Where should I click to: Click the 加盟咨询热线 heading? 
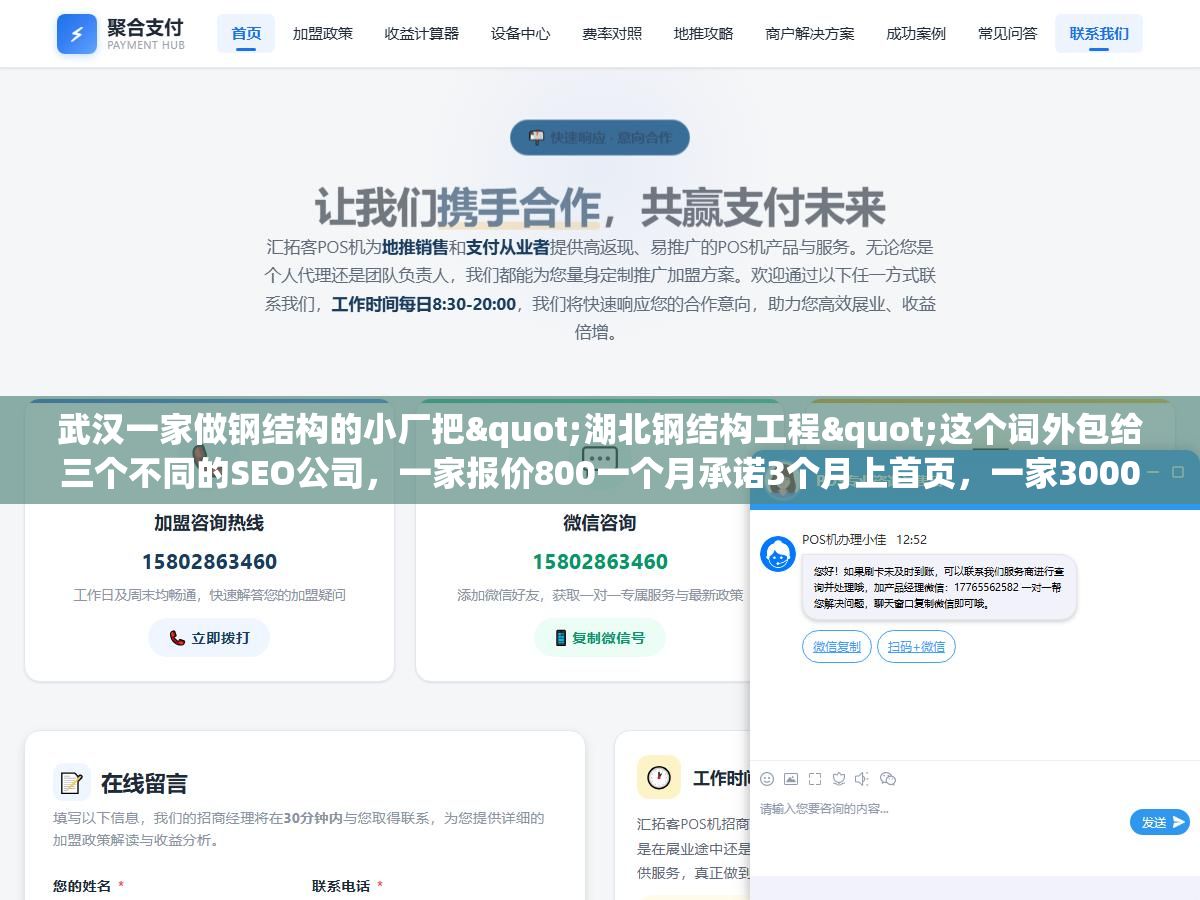tap(209, 523)
